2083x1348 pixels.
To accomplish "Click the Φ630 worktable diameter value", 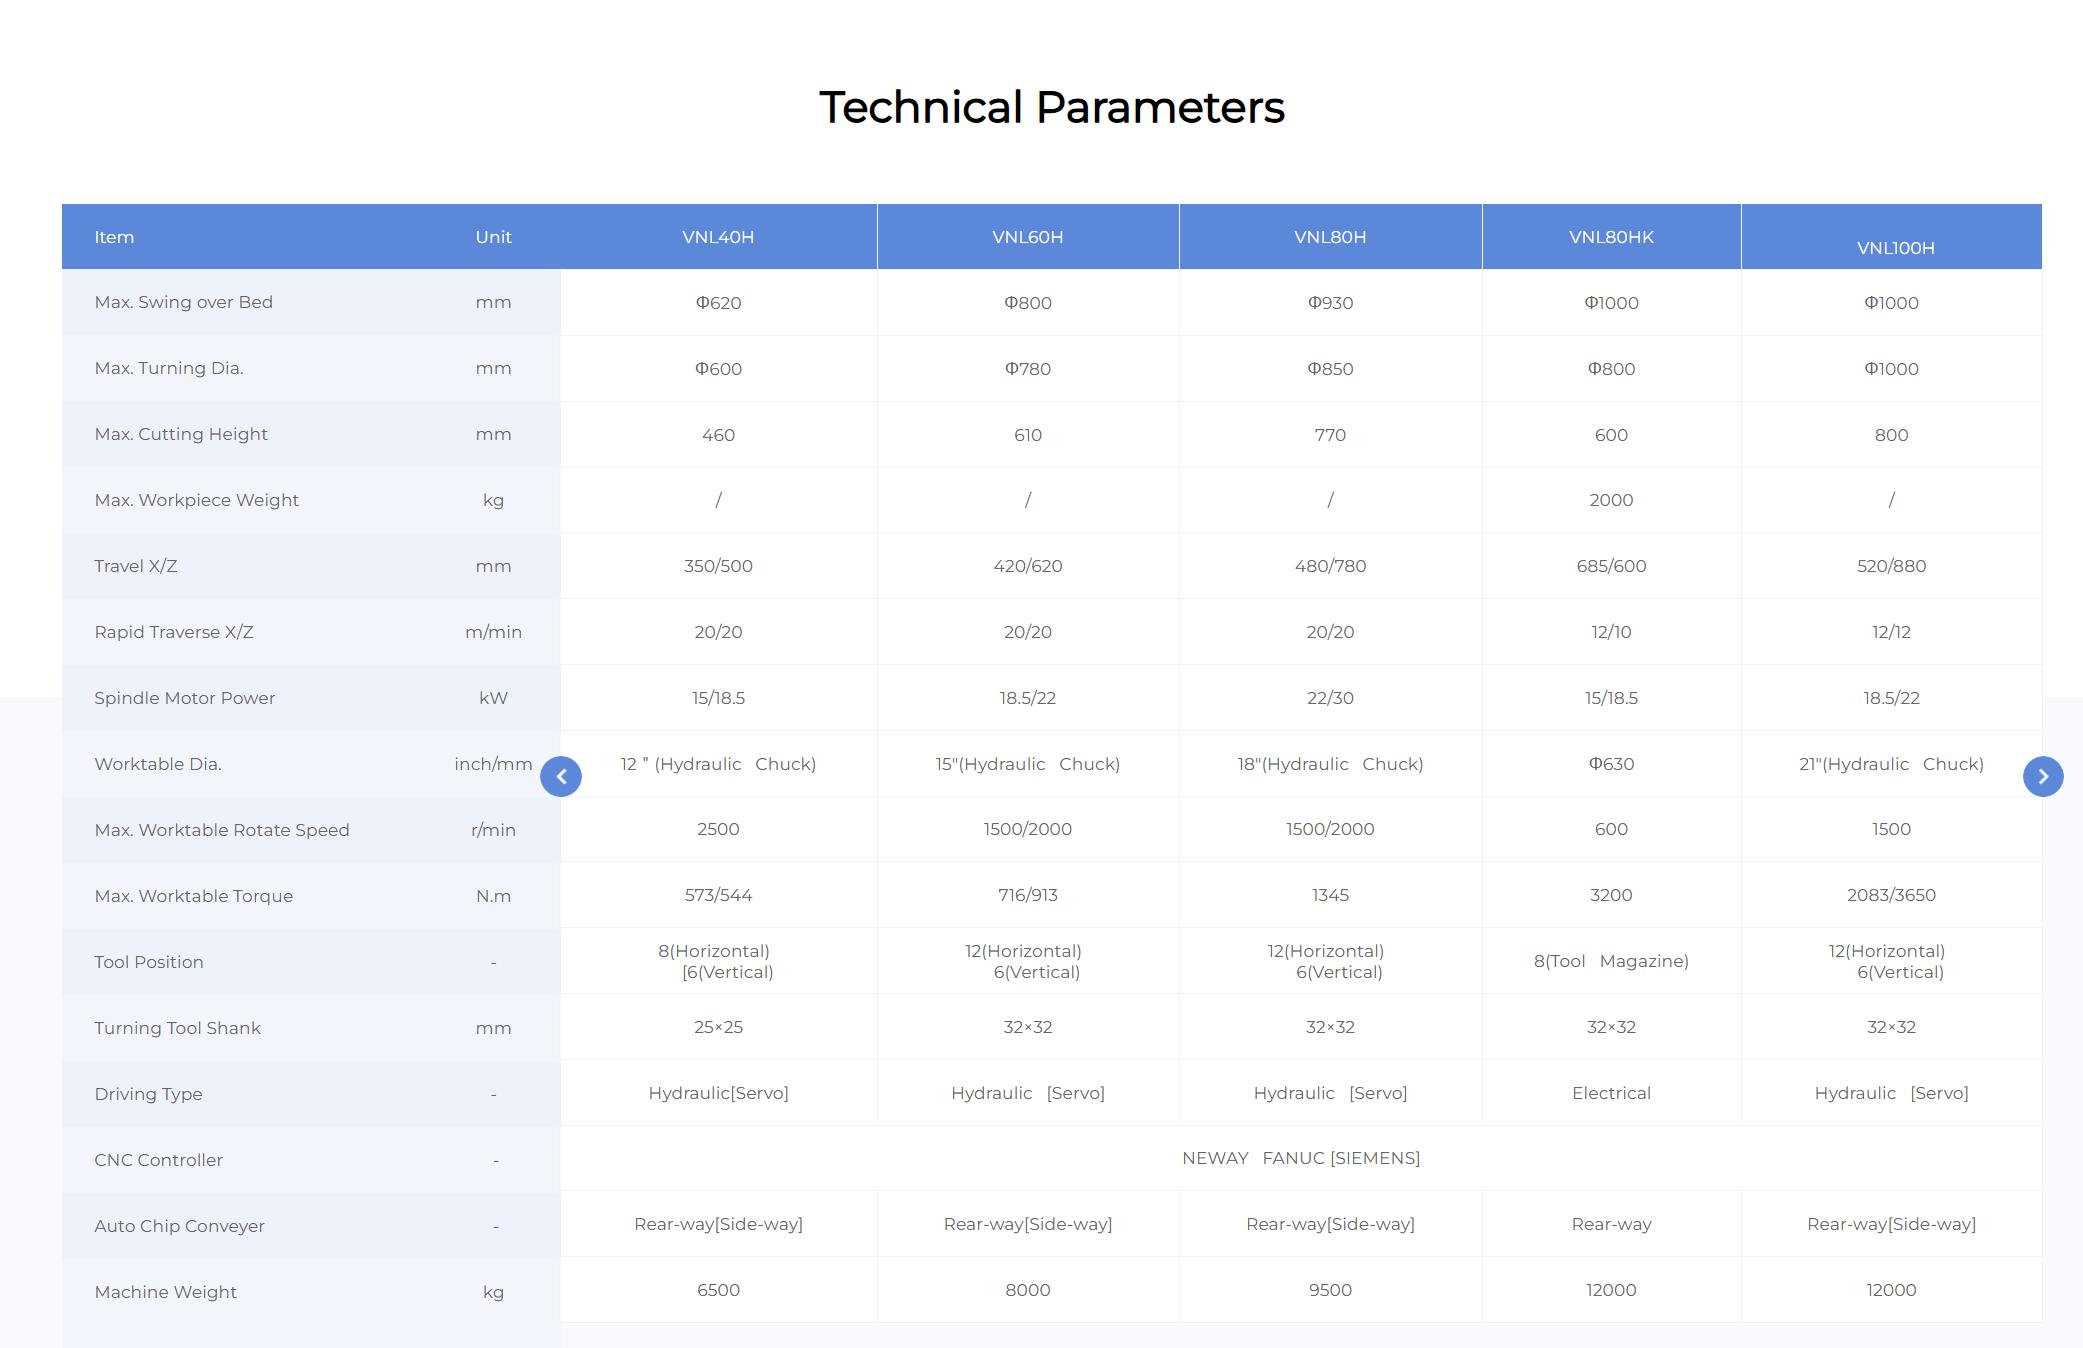I will click(1611, 764).
